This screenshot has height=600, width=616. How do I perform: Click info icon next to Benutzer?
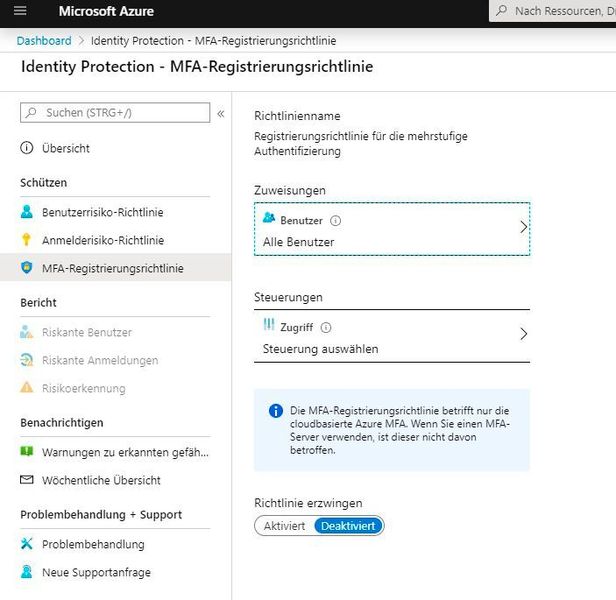336,220
